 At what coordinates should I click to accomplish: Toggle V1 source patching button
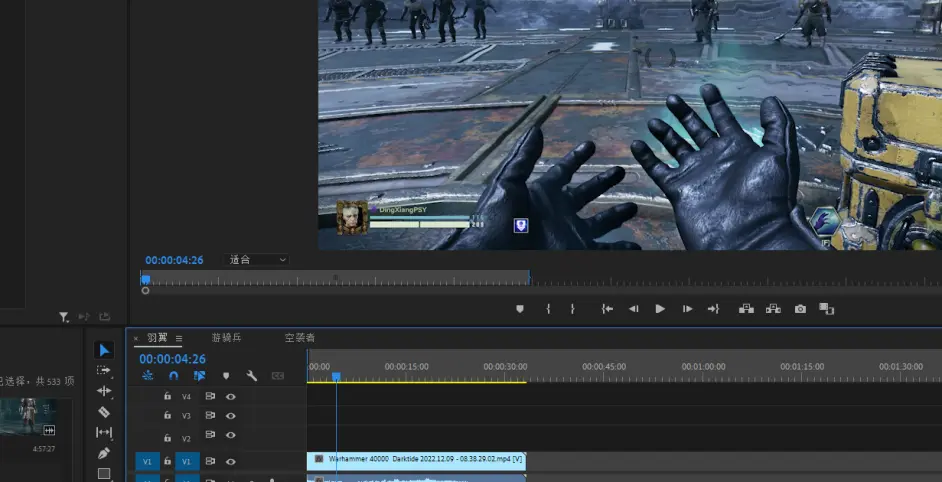[148, 461]
